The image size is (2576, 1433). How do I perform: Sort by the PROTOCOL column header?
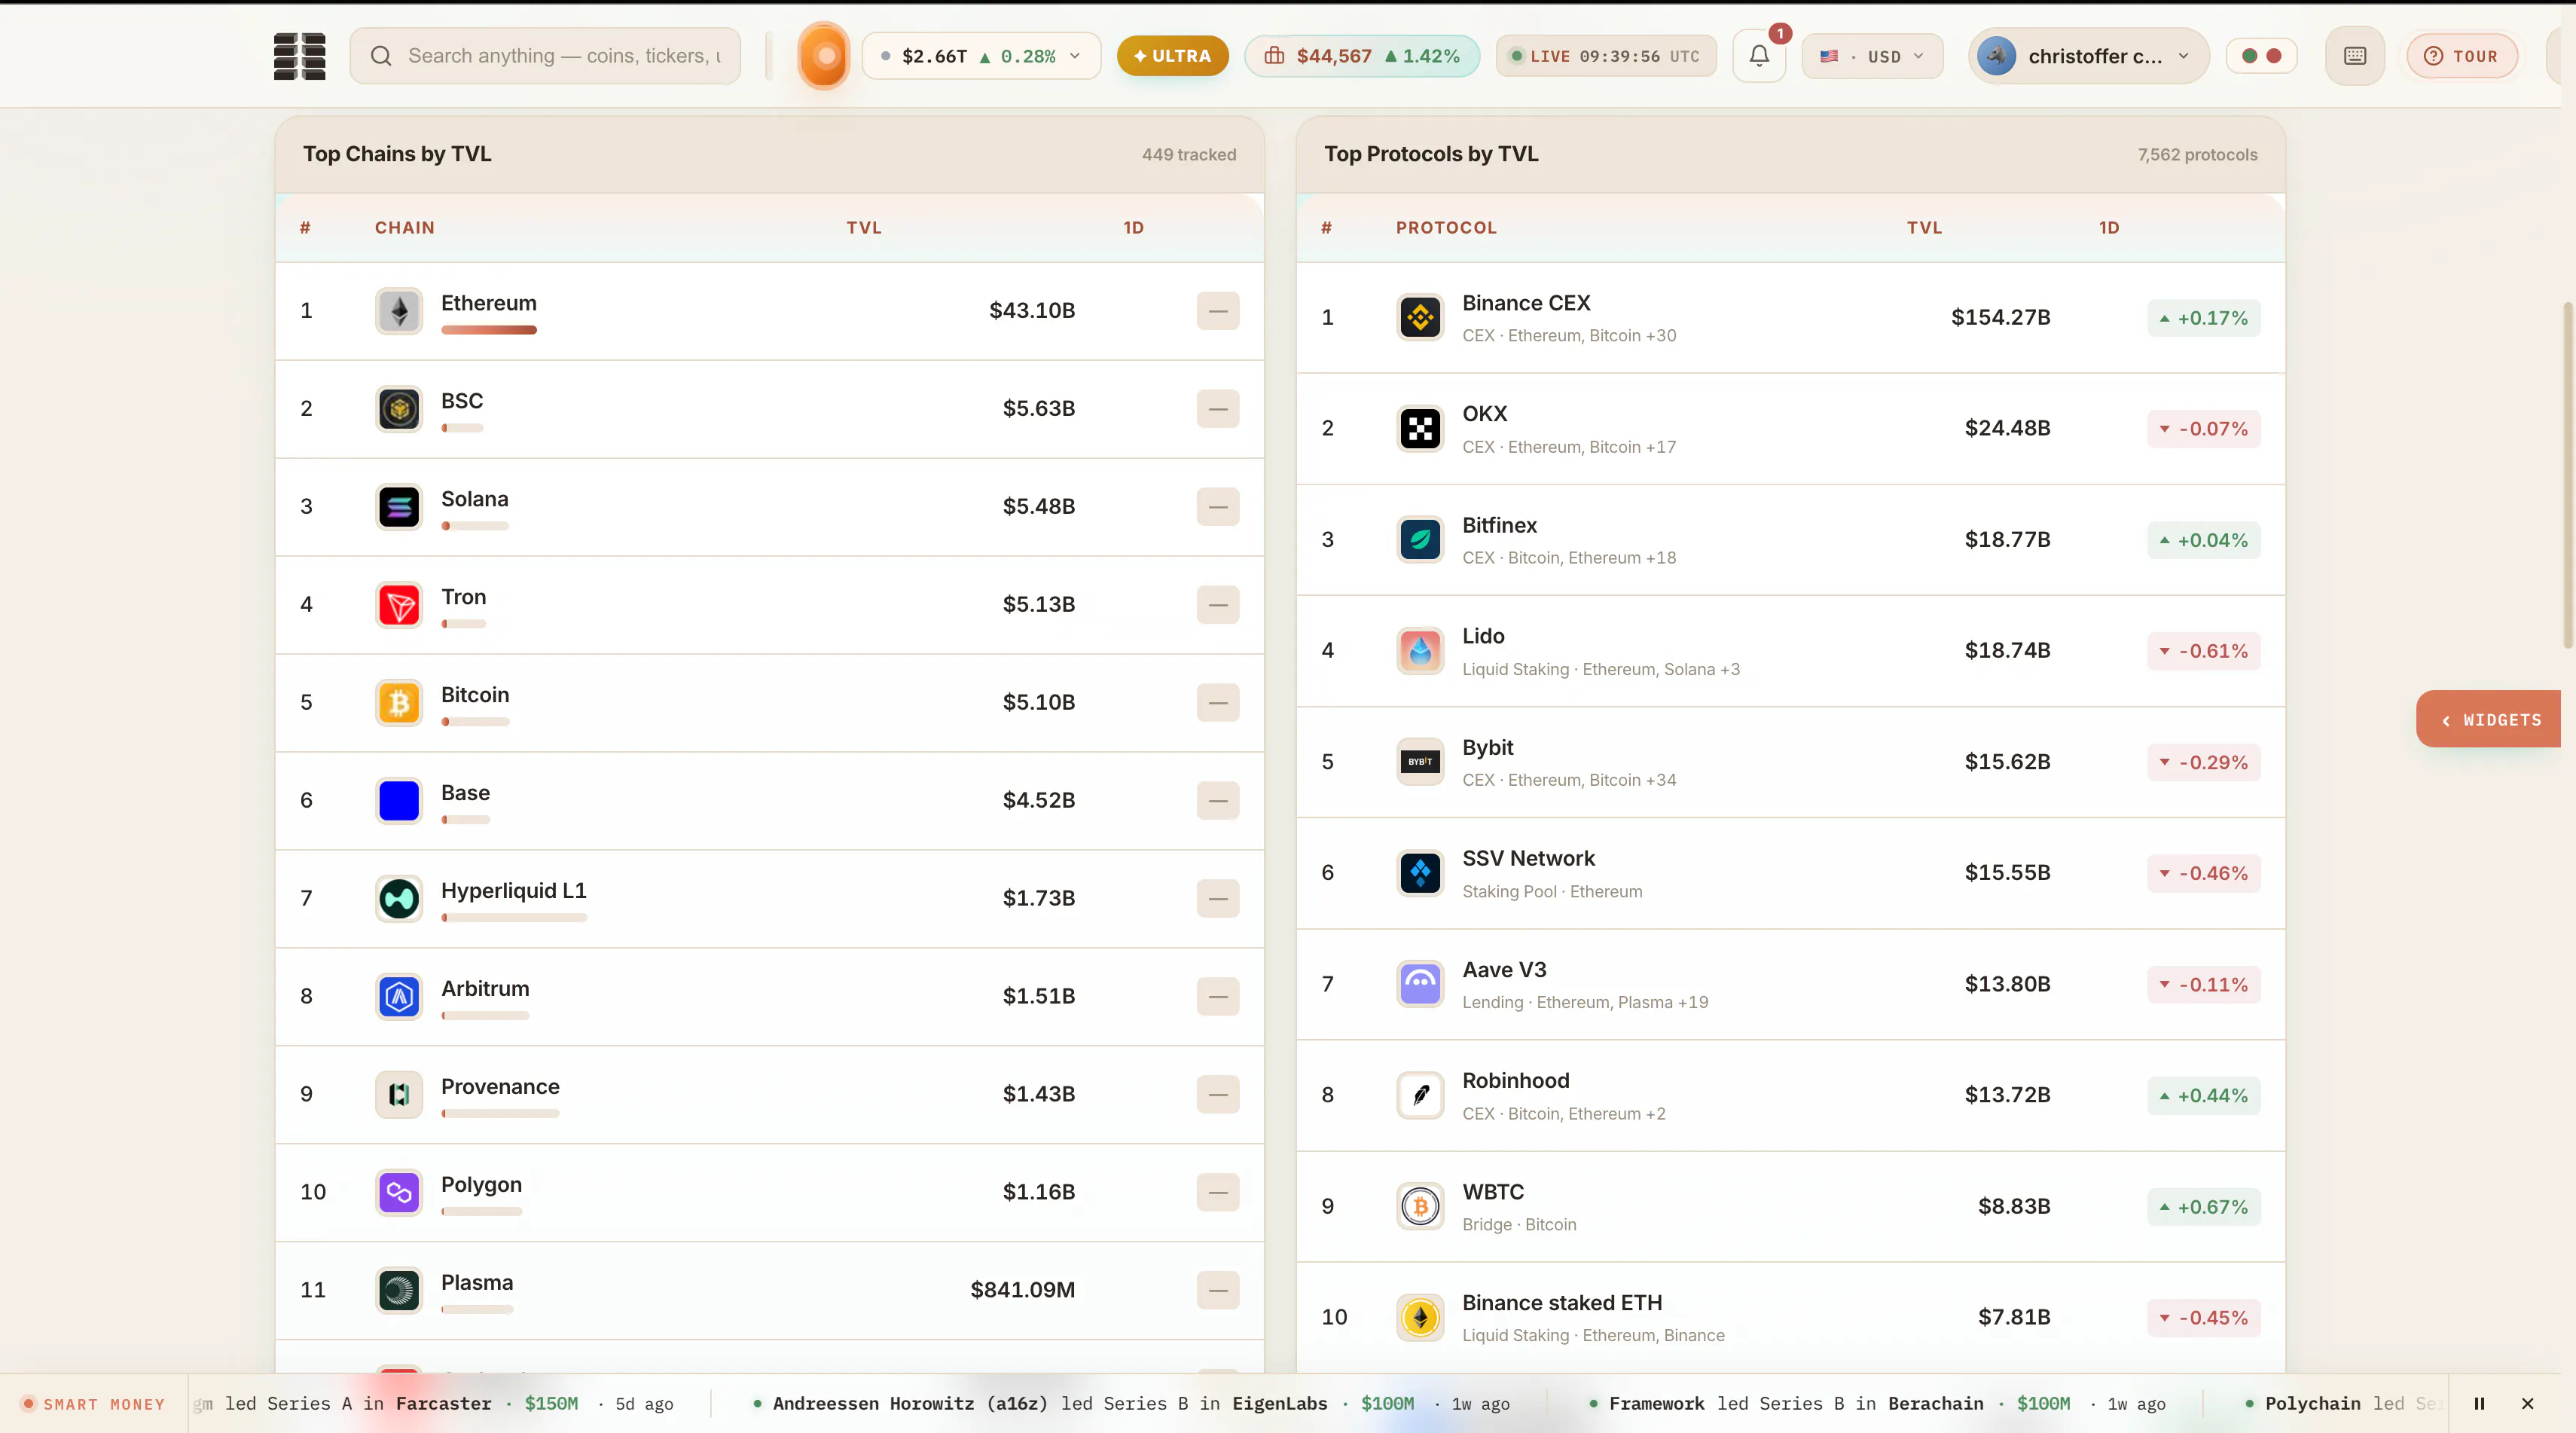[1446, 228]
